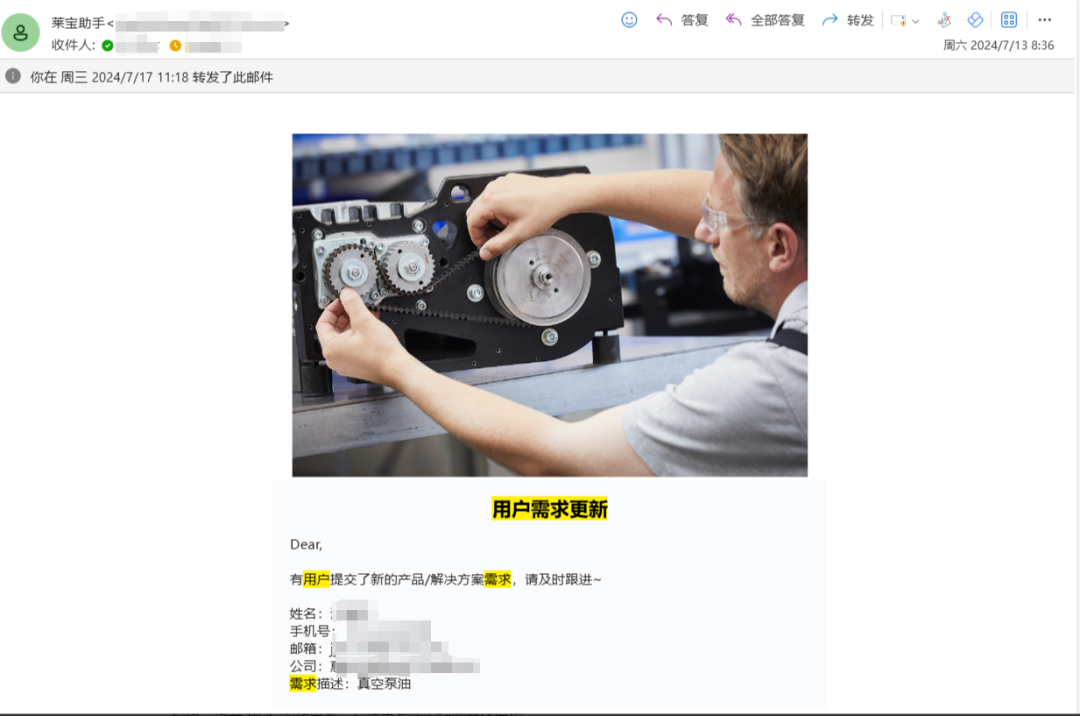
Task: Click the forwarded notice banner text
Action: [150, 75]
